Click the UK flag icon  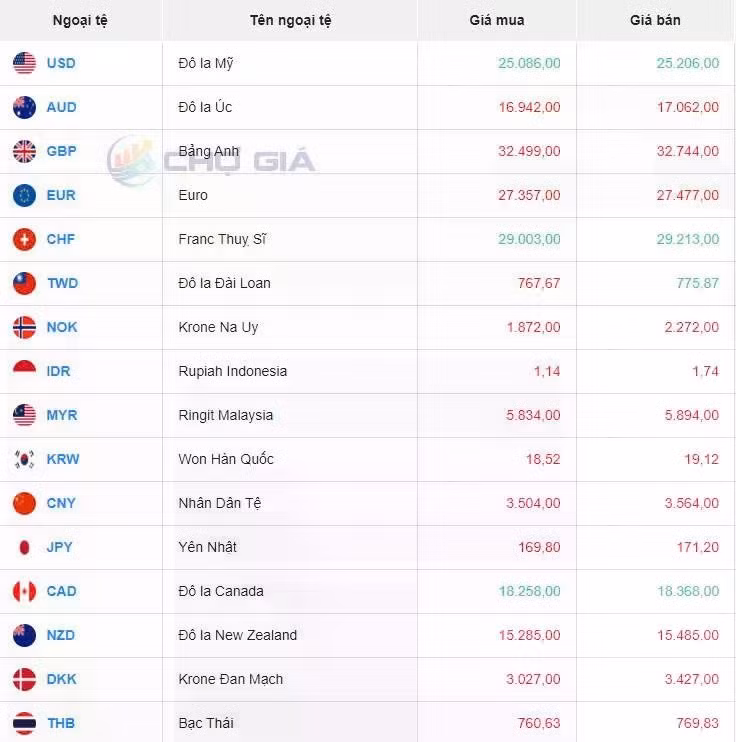[x=25, y=151]
